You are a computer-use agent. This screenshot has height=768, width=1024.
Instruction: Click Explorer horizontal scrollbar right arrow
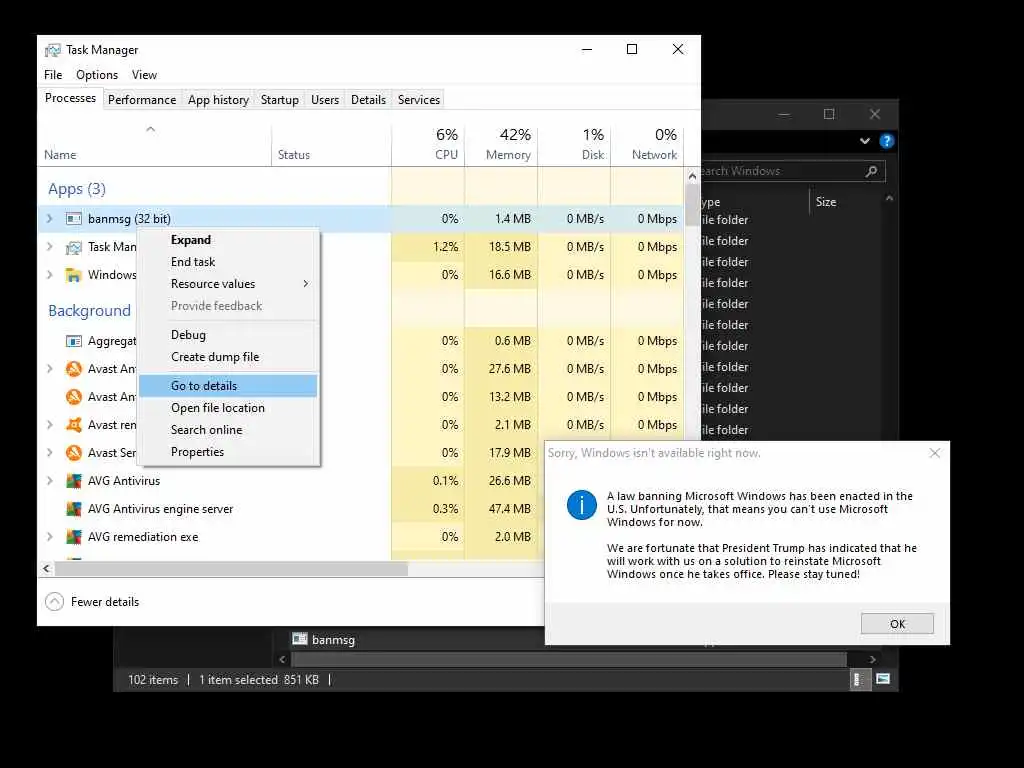tap(872, 660)
